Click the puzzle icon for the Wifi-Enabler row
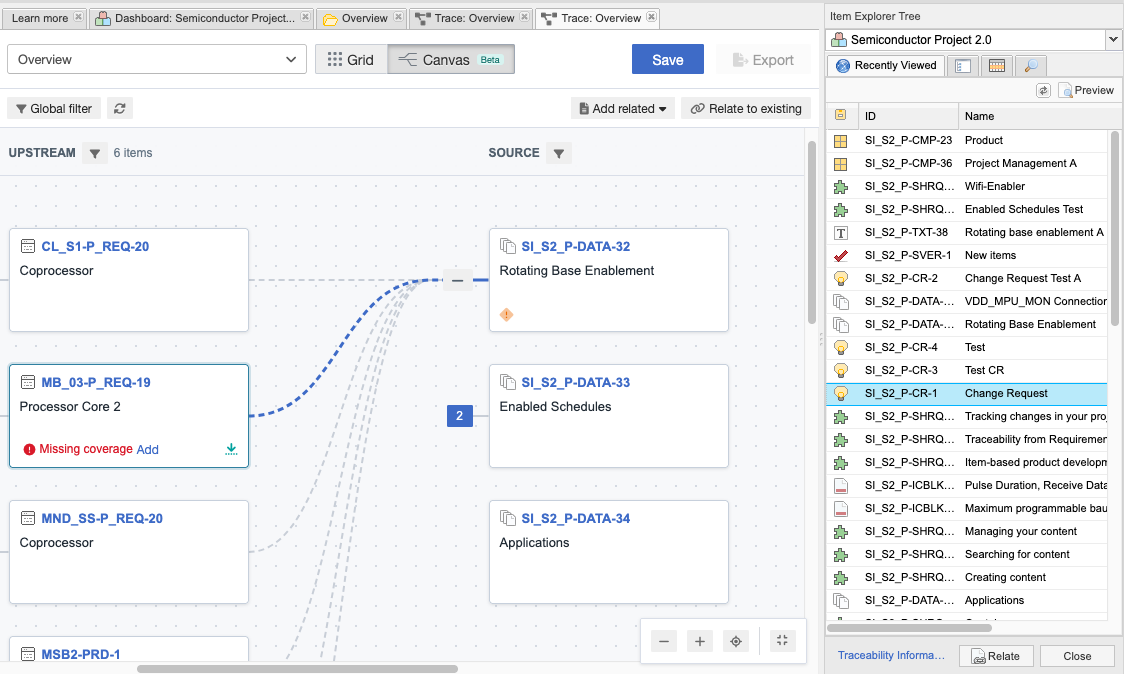The height and width of the screenshot is (674, 1124). coord(841,187)
